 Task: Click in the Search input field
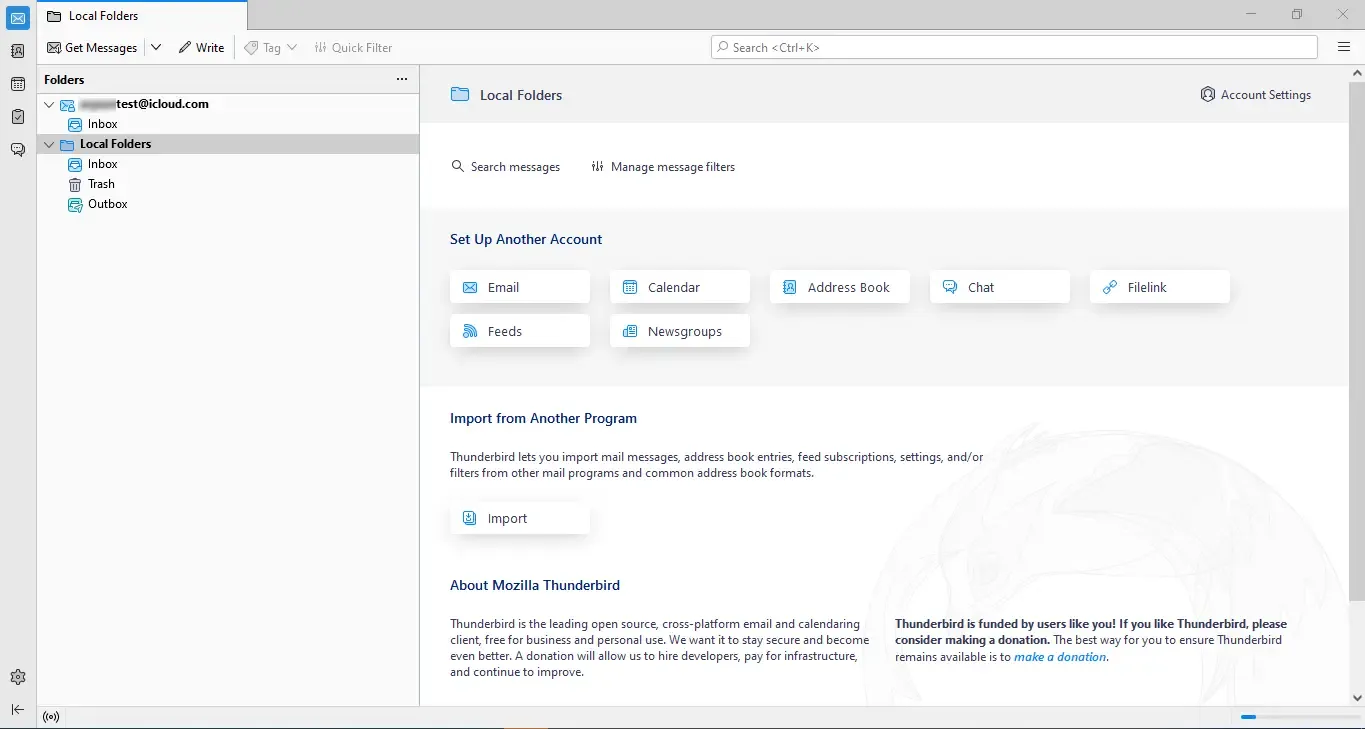tap(1014, 47)
